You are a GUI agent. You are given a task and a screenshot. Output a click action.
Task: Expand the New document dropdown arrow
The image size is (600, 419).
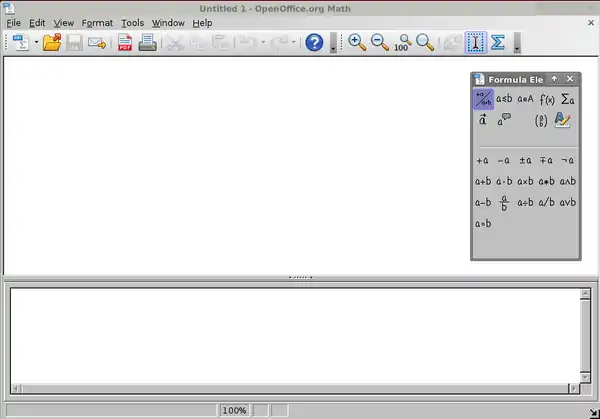pyautogui.click(x=36, y=42)
